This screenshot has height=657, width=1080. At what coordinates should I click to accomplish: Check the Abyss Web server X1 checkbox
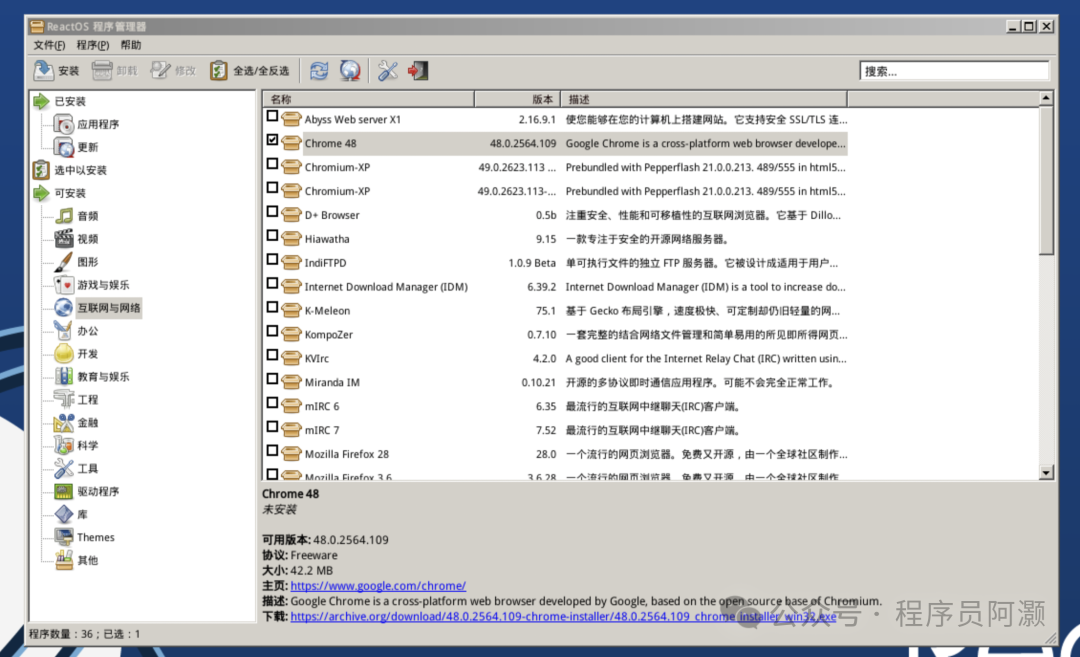tap(273, 116)
